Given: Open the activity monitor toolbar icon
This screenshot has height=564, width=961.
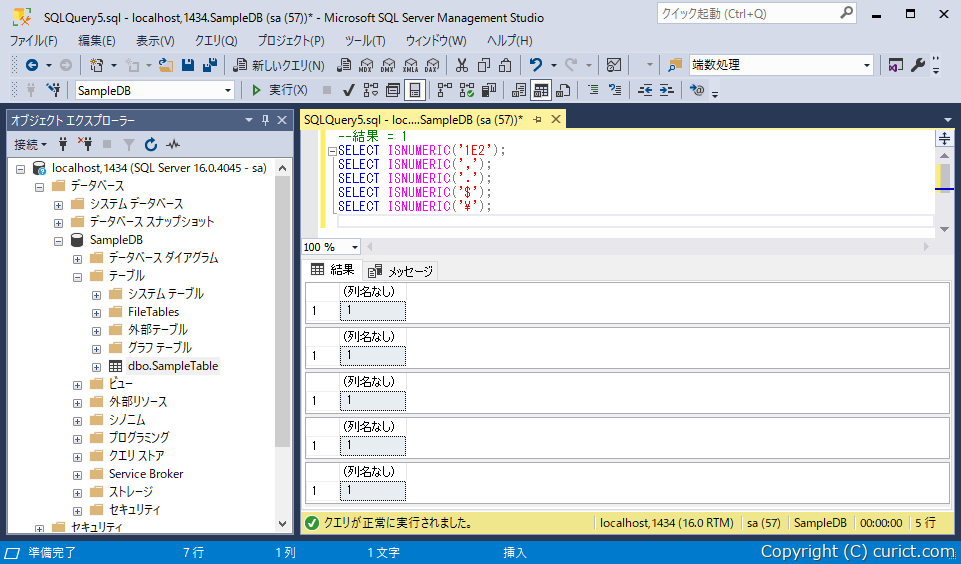Looking at the screenshot, I should (x=613, y=65).
